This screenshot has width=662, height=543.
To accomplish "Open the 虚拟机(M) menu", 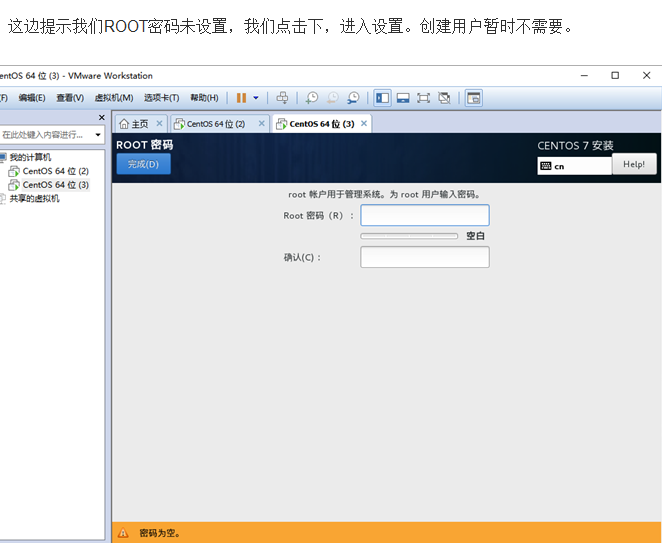I will coord(114,98).
